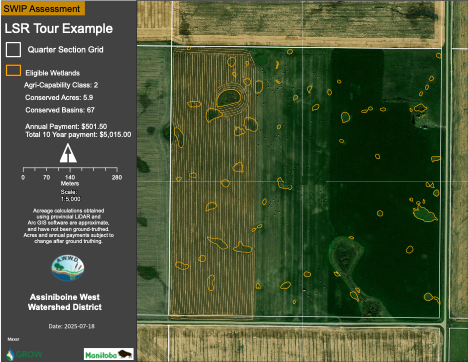Click the Annual Payment $501.50 text
468x362 pixels.
pos(66,127)
